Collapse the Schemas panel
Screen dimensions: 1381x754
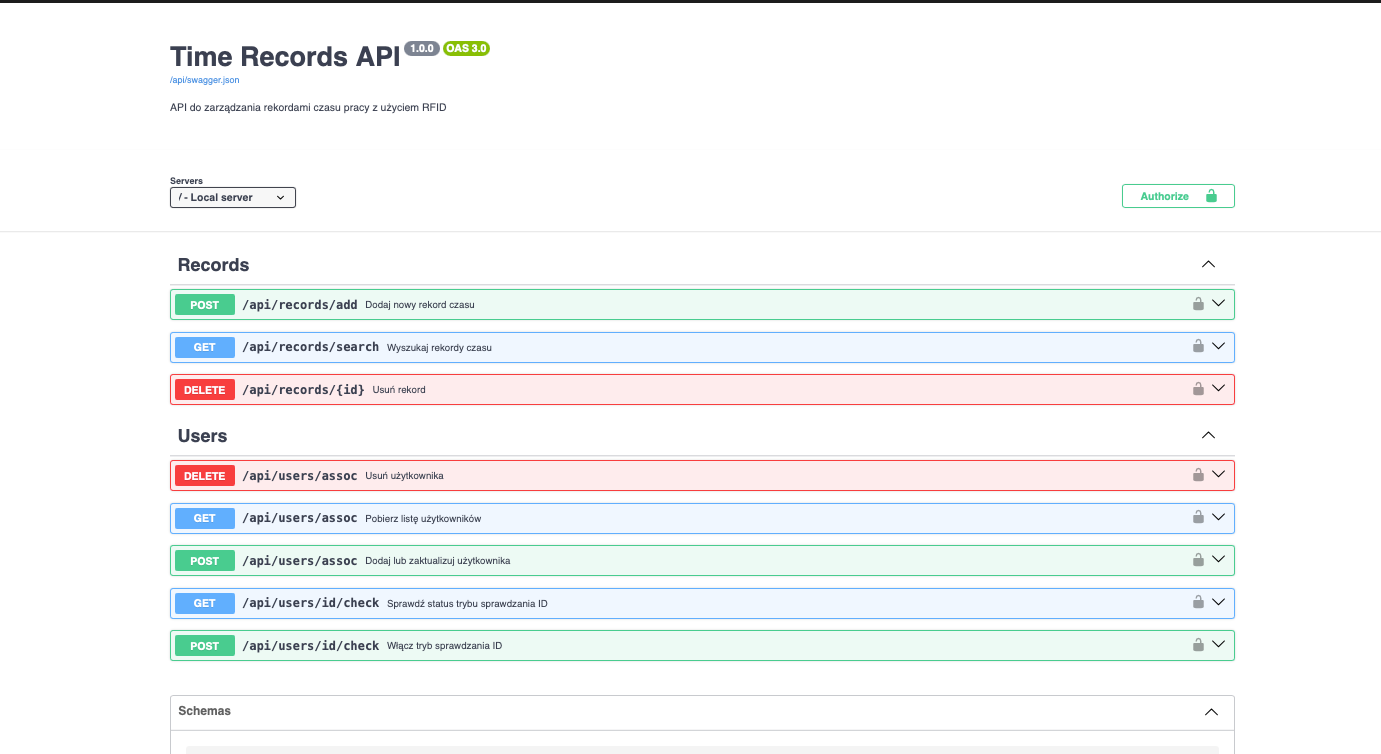coord(1211,712)
